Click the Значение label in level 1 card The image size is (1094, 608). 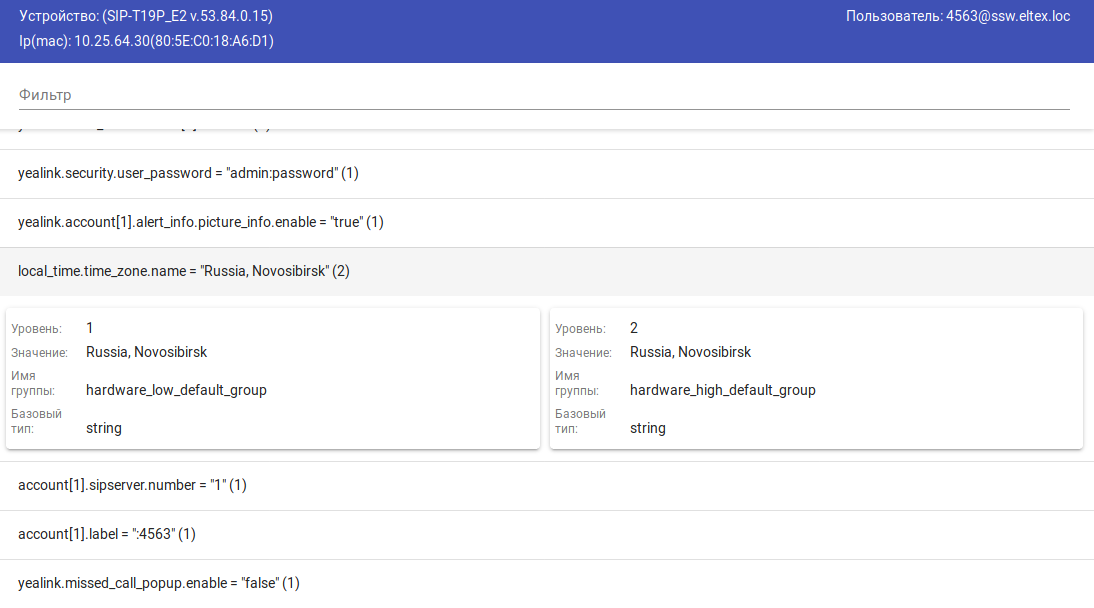(39, 353)
